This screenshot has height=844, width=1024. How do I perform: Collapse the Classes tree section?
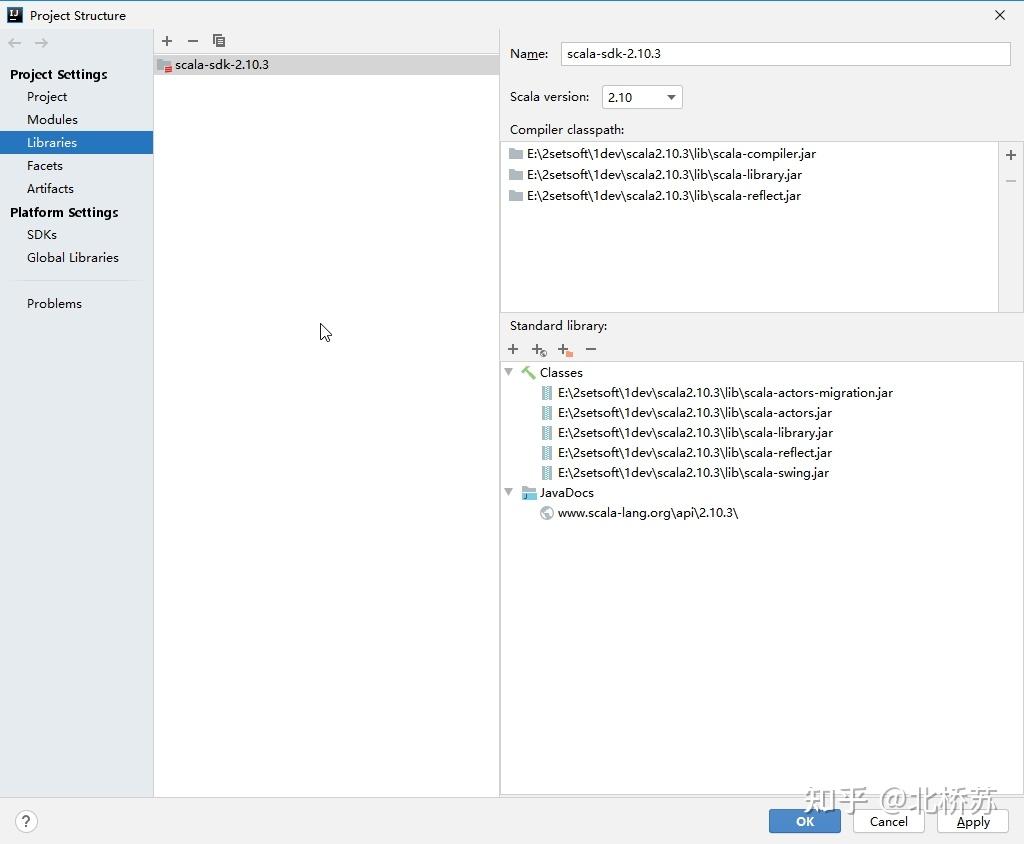point(510,372)
